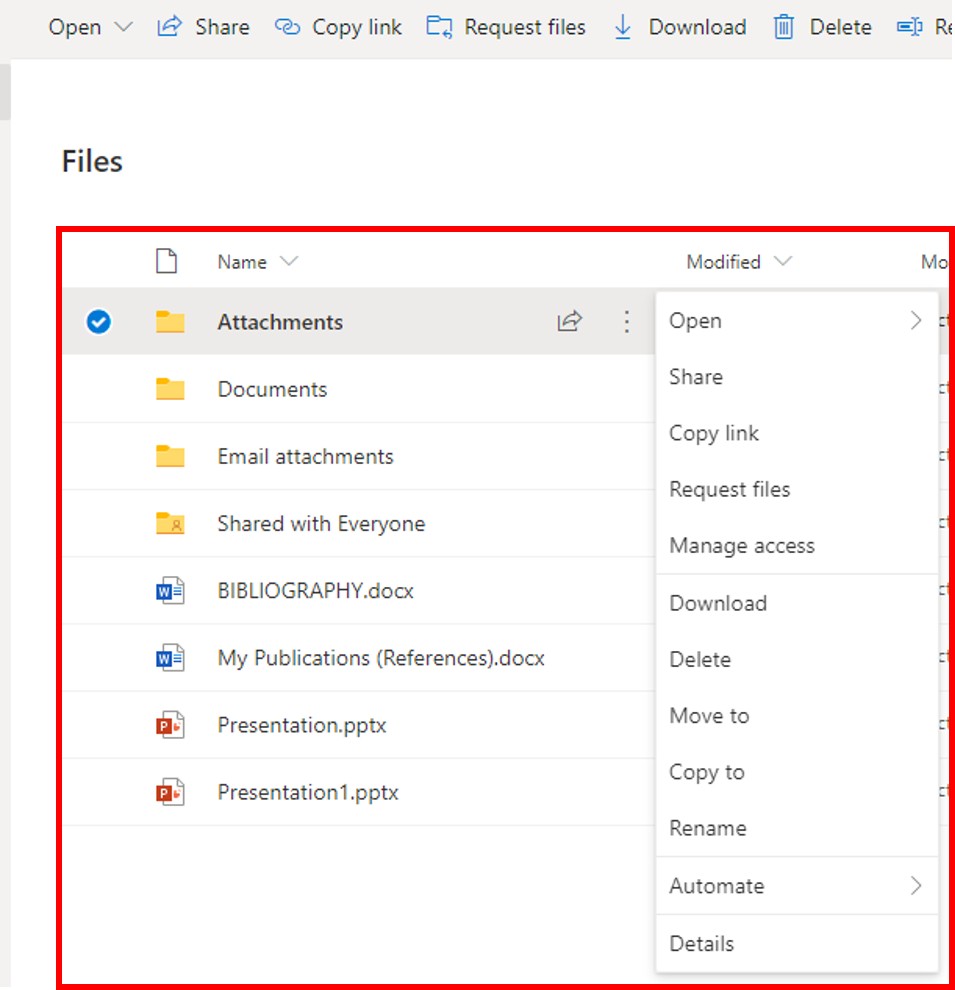Click the Download arrow icon in toolbar
Screen dimensions: 955x990
pos(623,27)
